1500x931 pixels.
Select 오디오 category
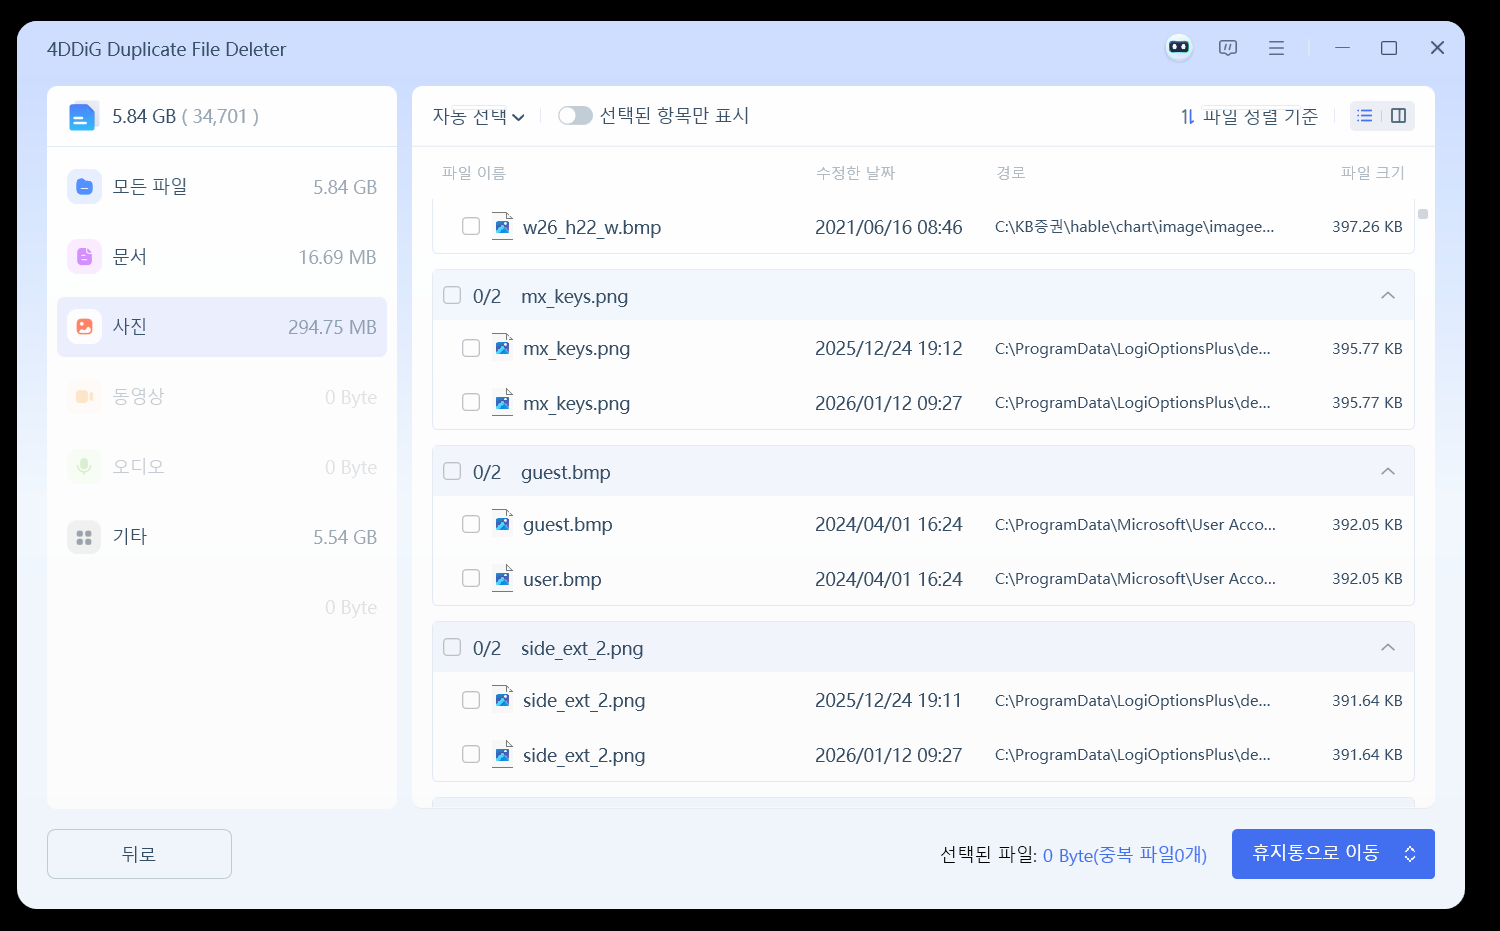click(222, 467)
